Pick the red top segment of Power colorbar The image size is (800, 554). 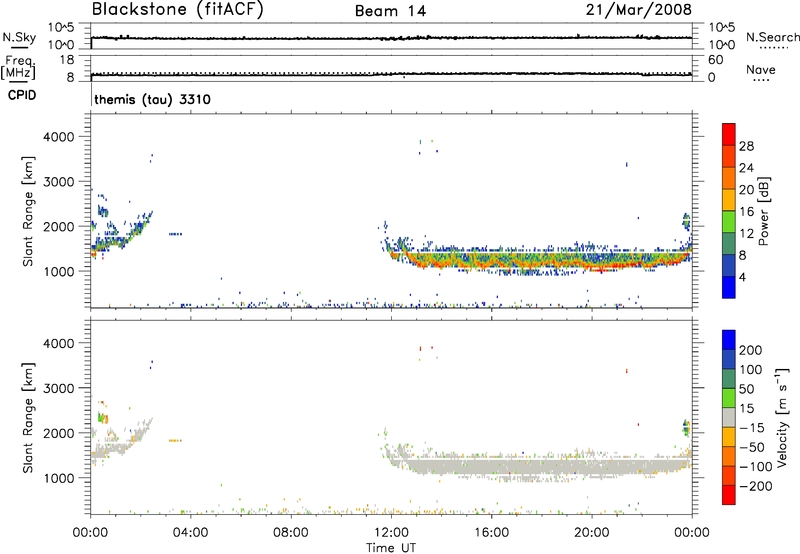(729, 134)
